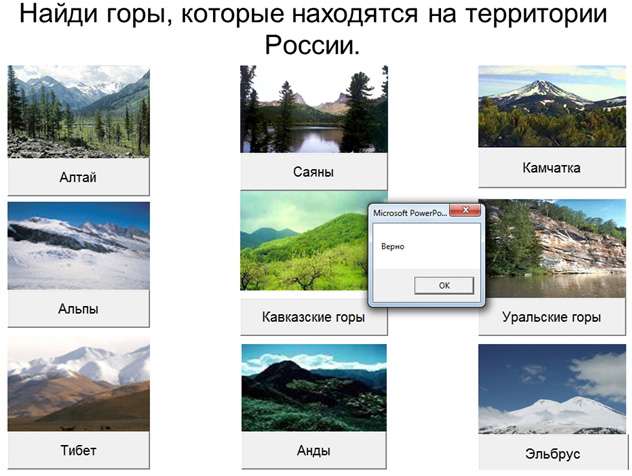
Task: Click the Альпы snowy slope photo
Action: [x=79, y=246]
